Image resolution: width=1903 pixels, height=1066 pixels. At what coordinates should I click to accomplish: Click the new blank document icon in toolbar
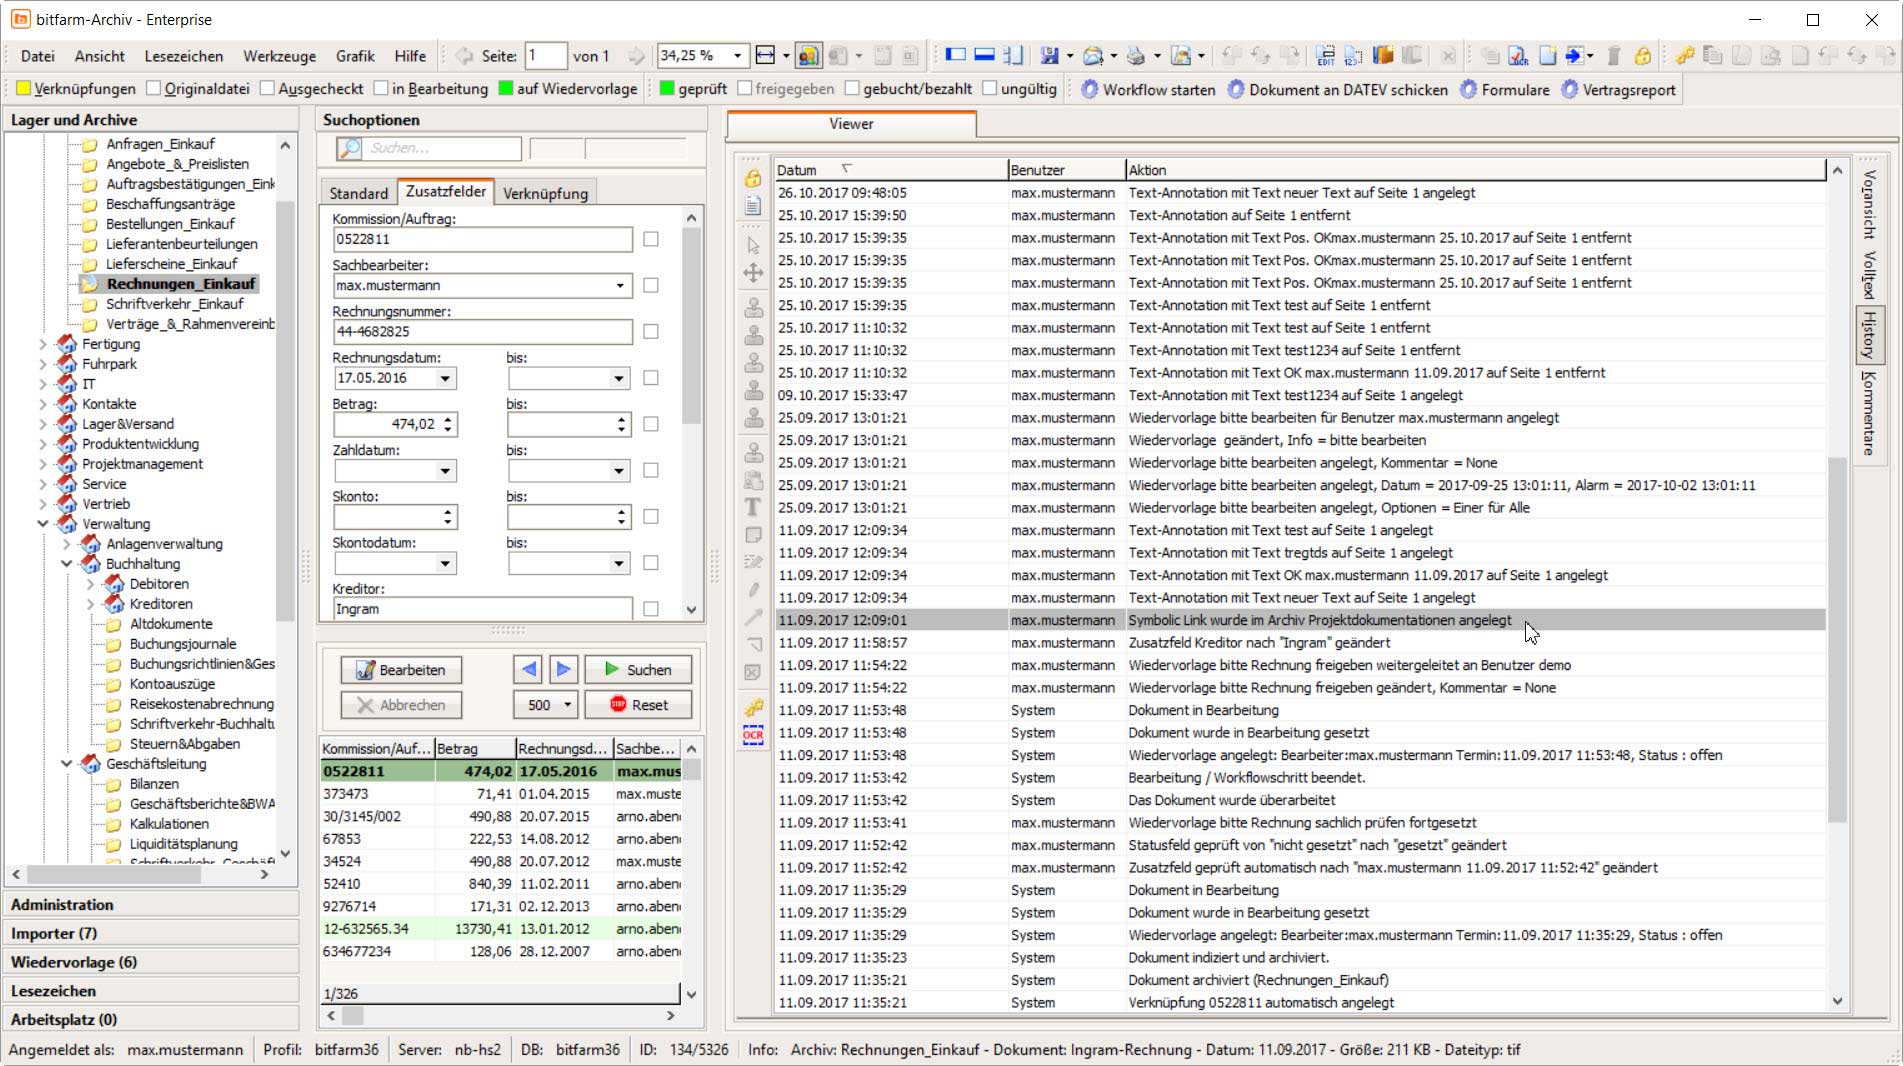pos(1547,56)
